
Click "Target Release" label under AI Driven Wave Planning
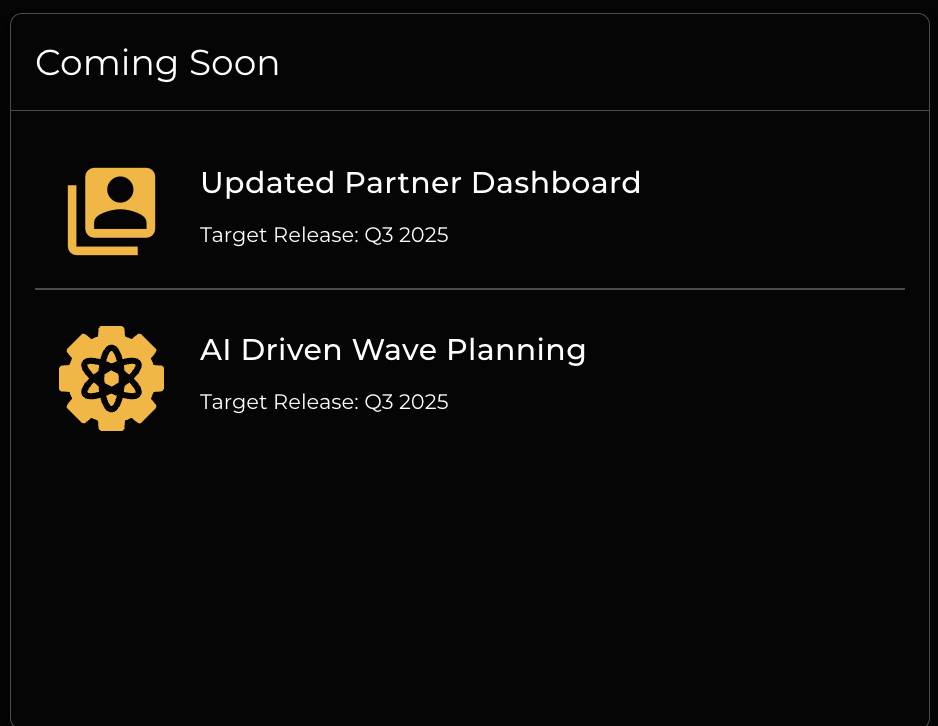[x=279, y=402]
